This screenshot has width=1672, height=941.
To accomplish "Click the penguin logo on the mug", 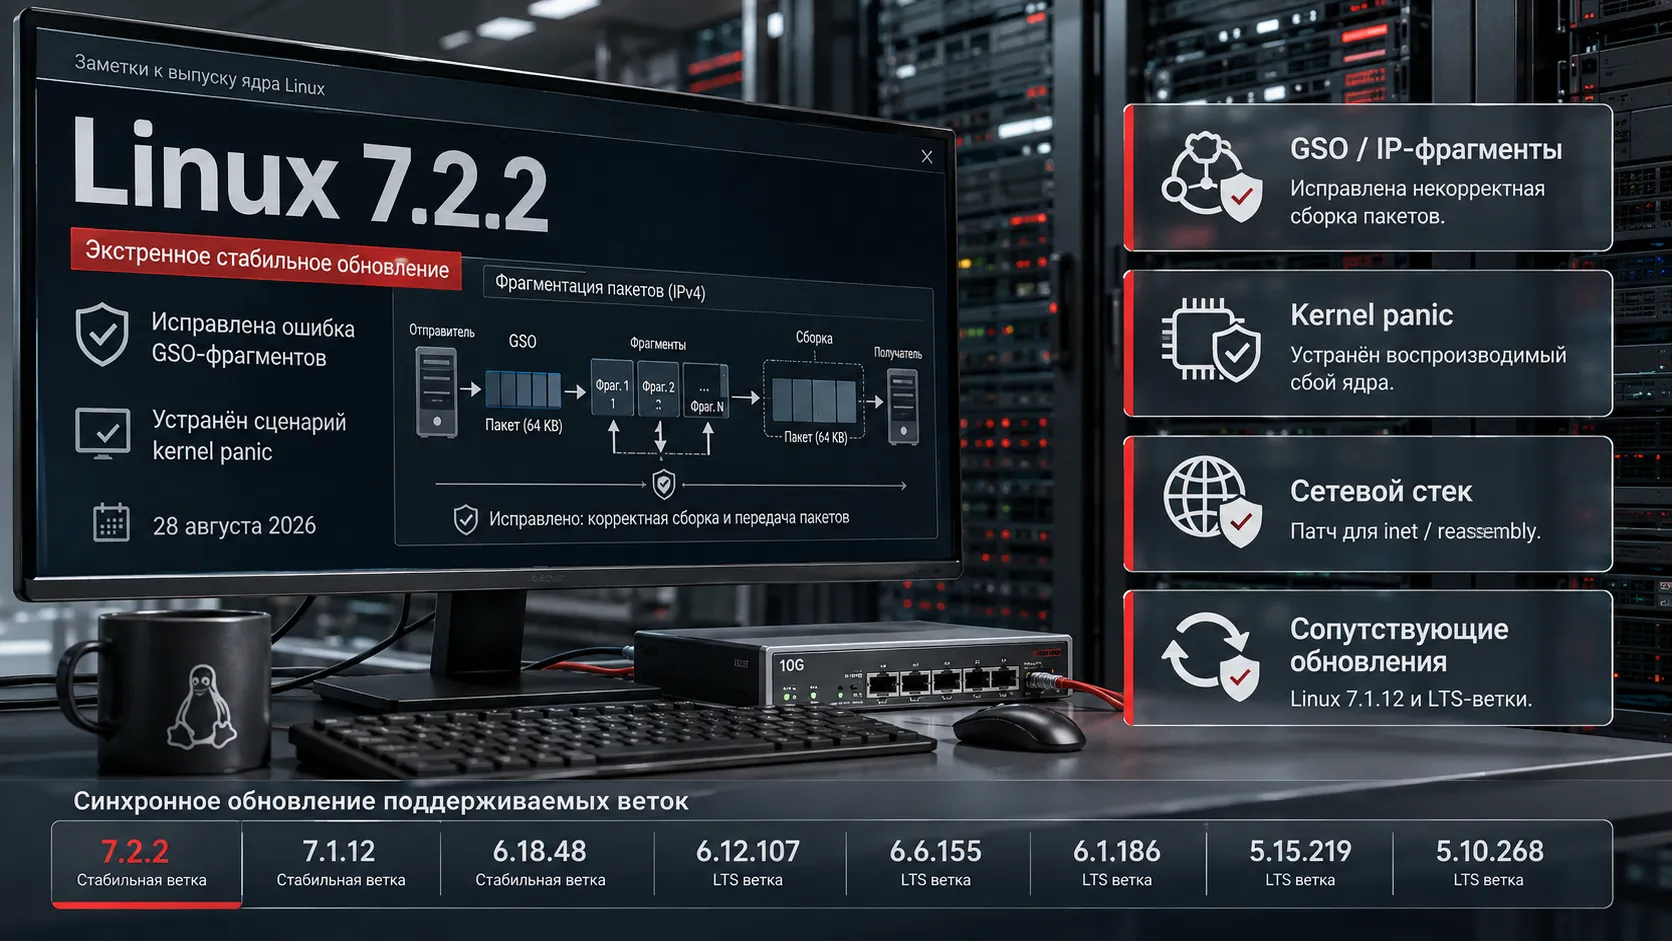I will [202, 708].
